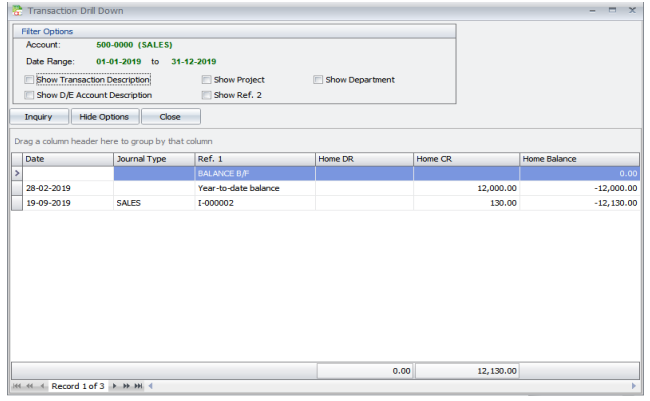Click the horizontal scroll left arrow
This screenshot has width=650, height=401.
coord(150,386)
